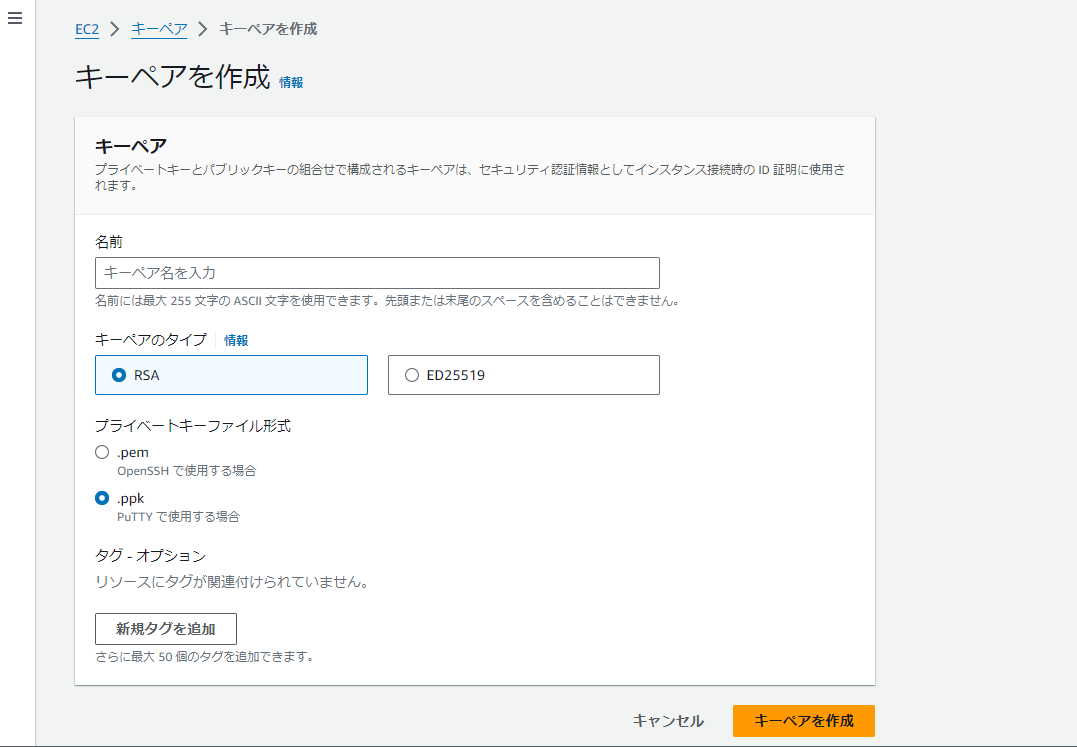Image resolution: width=1077 pixels, height=747 pixels.
Task: Click the chevron separator after EC2
Action: pos(115,29)
